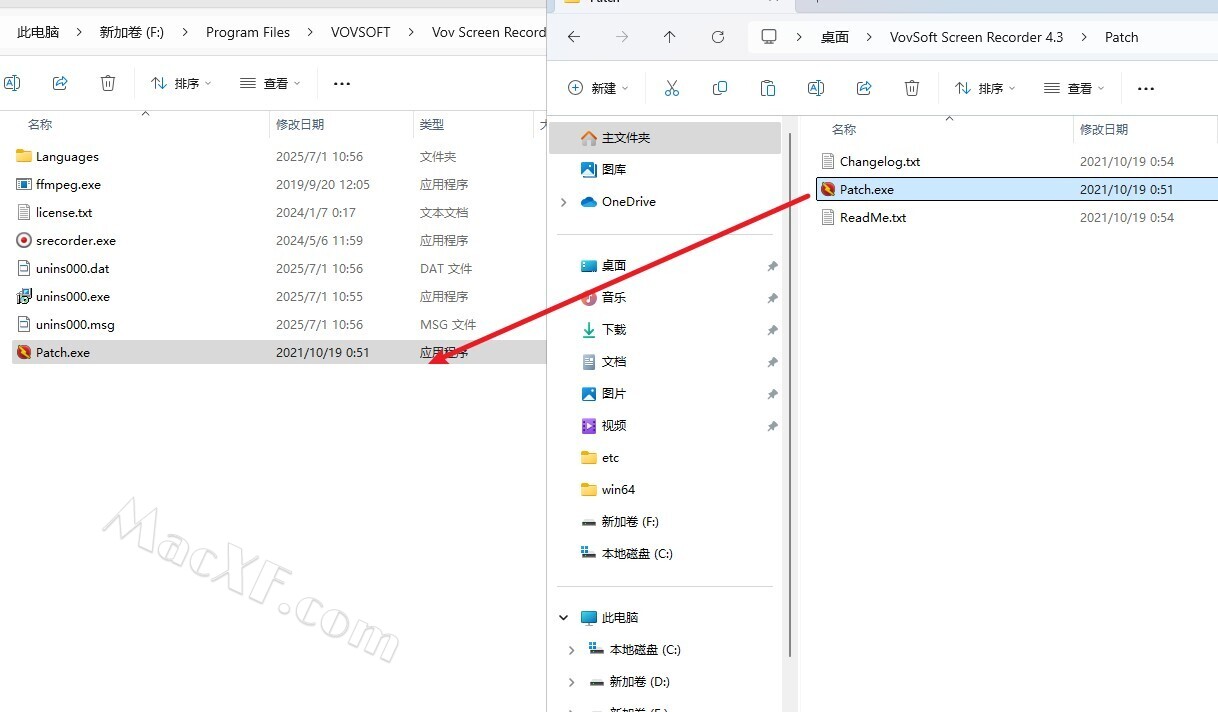1218x712 pixels.
Task: Select 主文件夹 in navigation pane
Action: click(x=665, y=138)
